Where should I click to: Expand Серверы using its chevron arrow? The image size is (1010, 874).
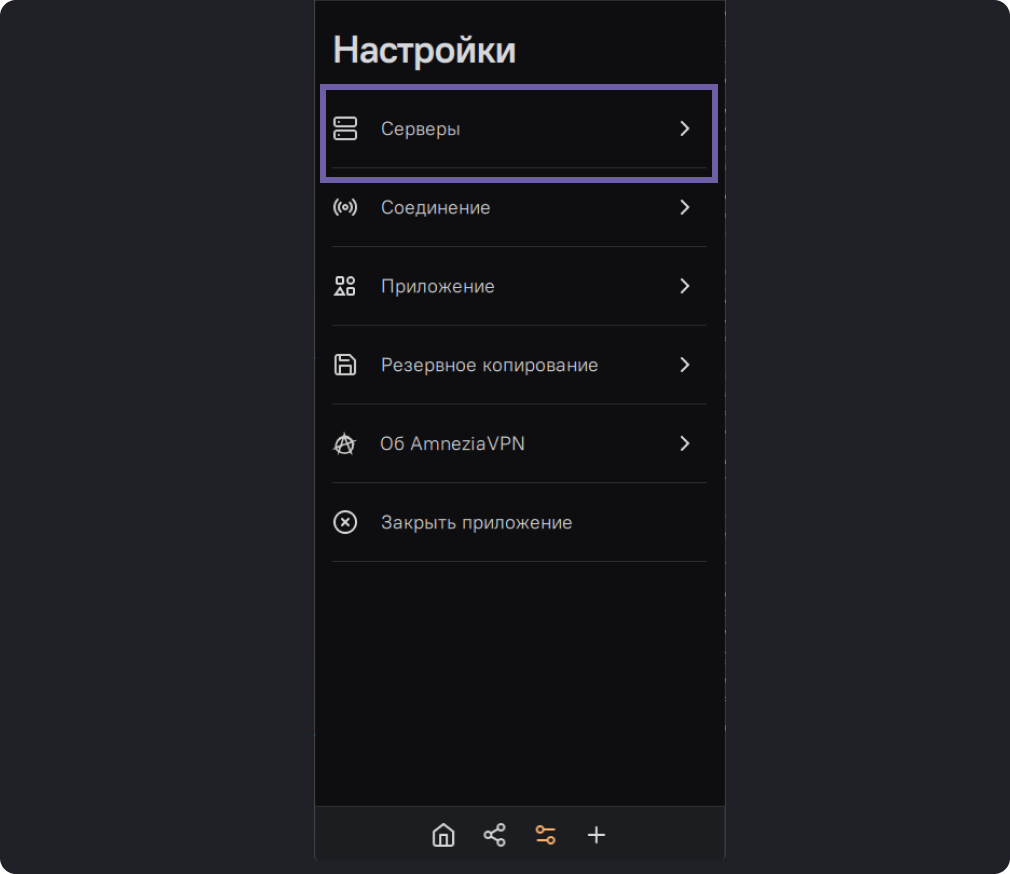coord(685,128)
